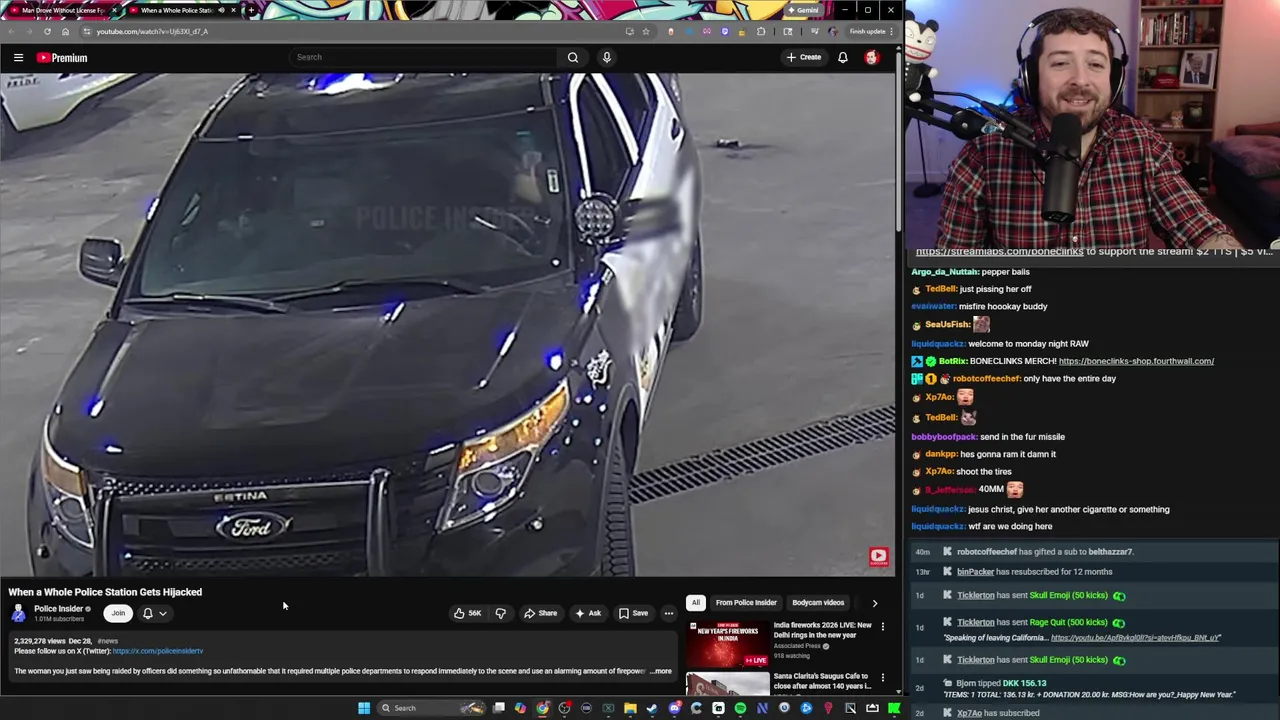This screenshot has width=1280, height=720.
Task: Select the All filter chip
Action: 695,602
